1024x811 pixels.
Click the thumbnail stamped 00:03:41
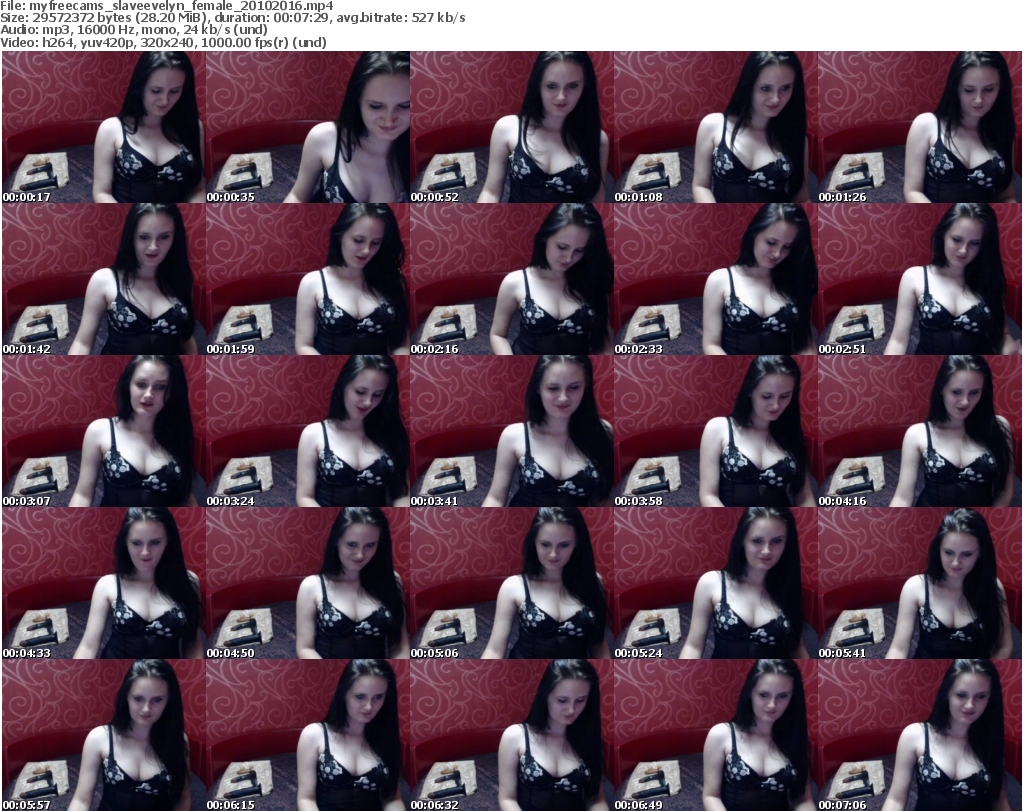point(511,432)
